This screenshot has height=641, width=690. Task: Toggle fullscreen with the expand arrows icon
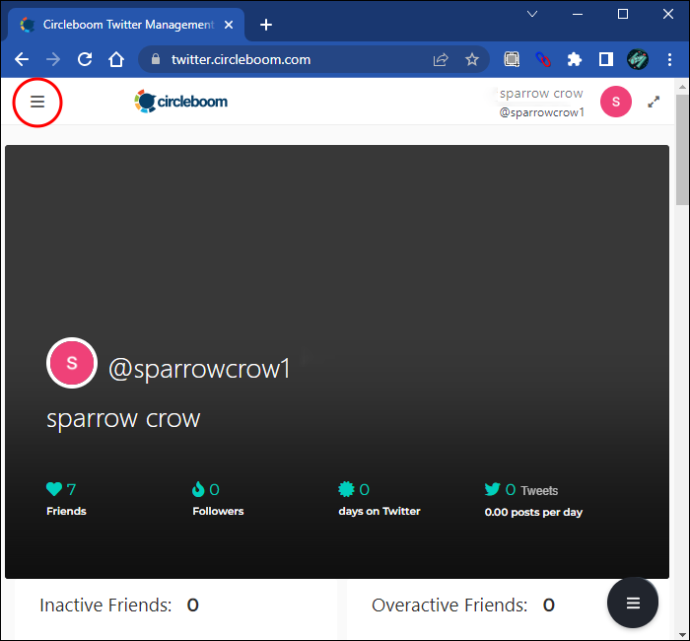coord(653,102)
